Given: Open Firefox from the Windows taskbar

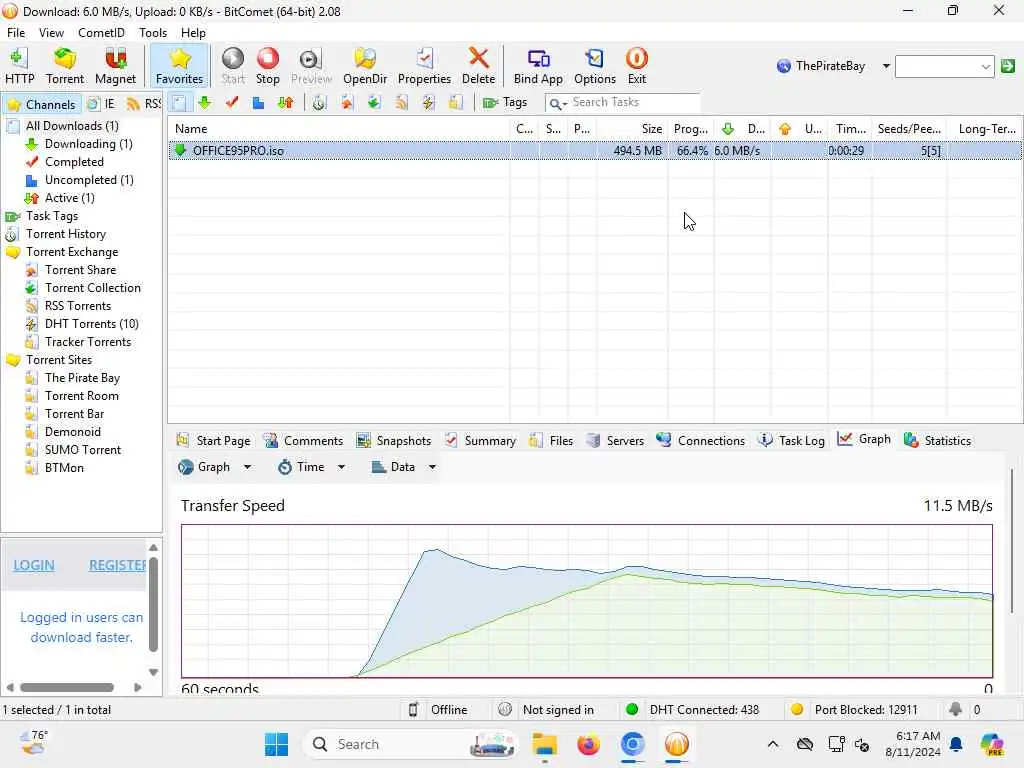Looking at the screenshot, I should (x=588, y=744).
